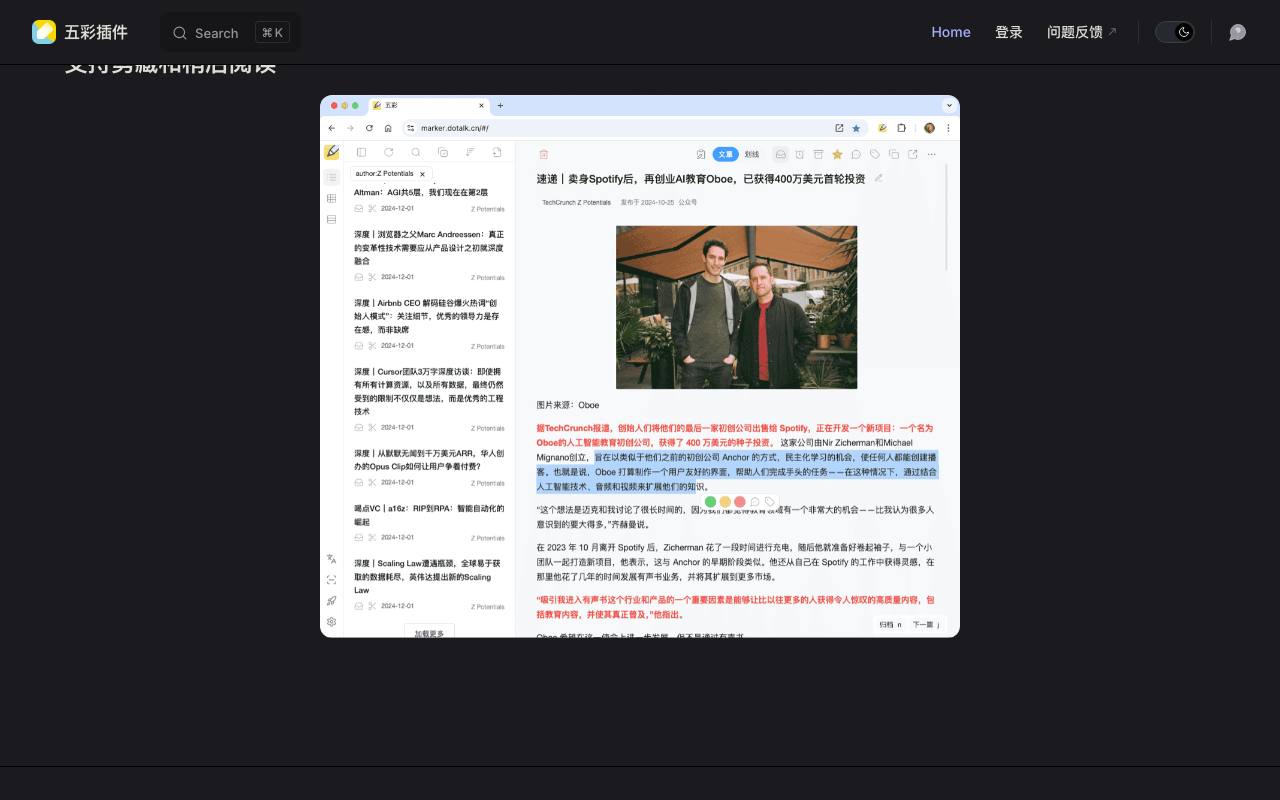The width and height of the screenshot is (1280, 800).
Task: Click the comment icon in the highlight popup
Action: (755, 502)
